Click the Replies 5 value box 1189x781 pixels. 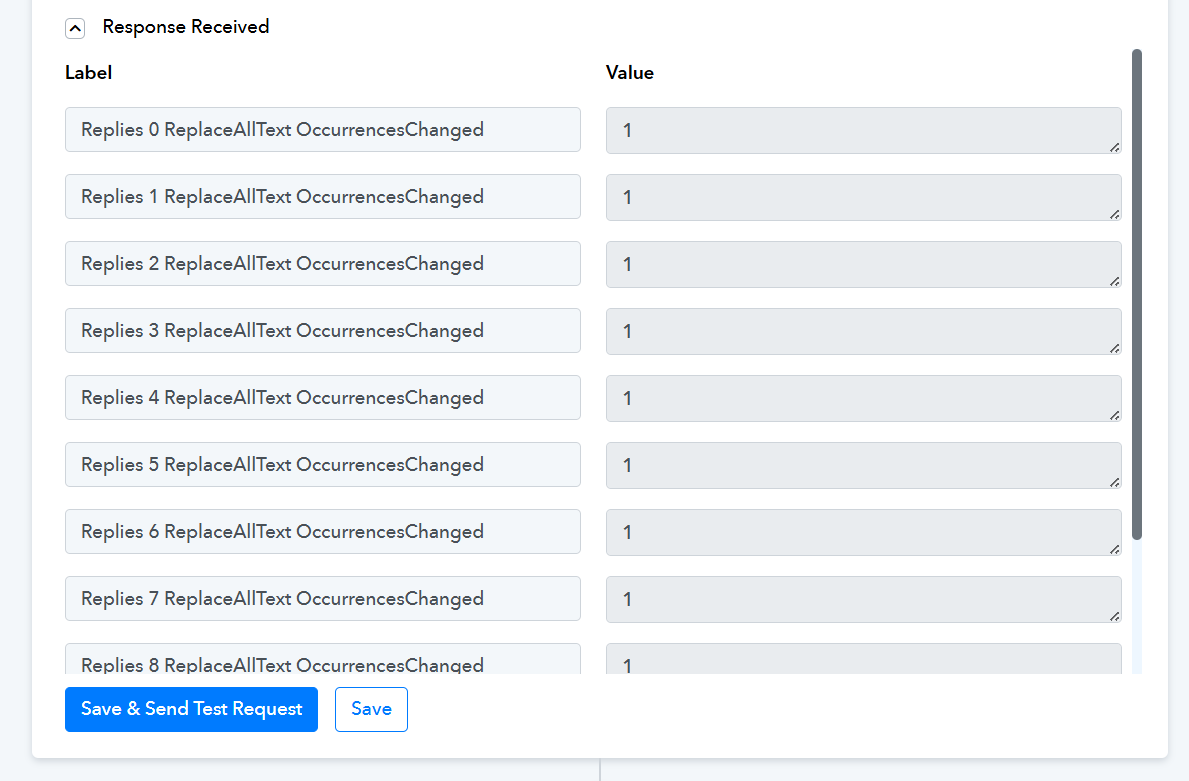[864, 466]
